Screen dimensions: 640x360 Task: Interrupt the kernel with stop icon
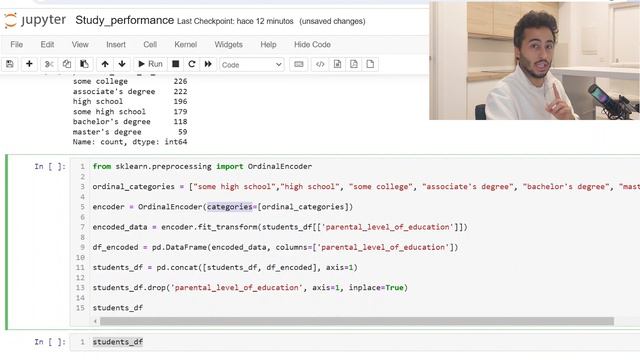[176, 64]
